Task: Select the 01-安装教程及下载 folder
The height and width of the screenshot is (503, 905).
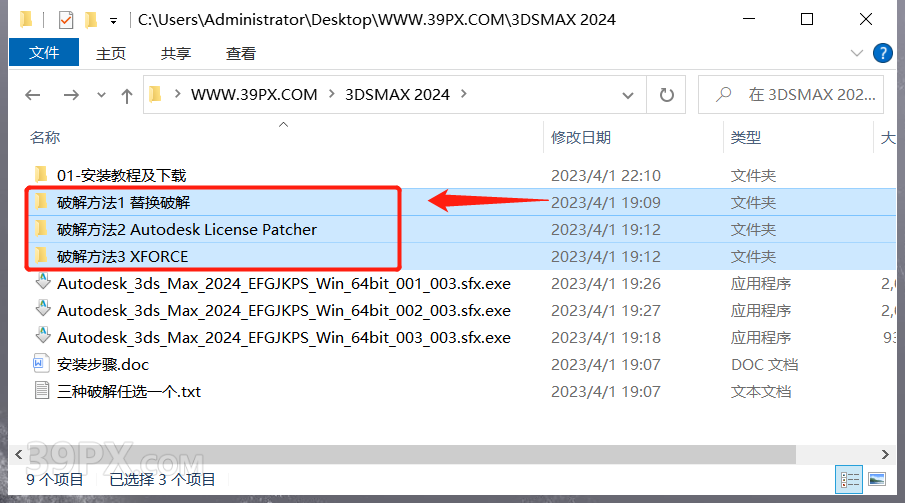Action: pos(121,175)
